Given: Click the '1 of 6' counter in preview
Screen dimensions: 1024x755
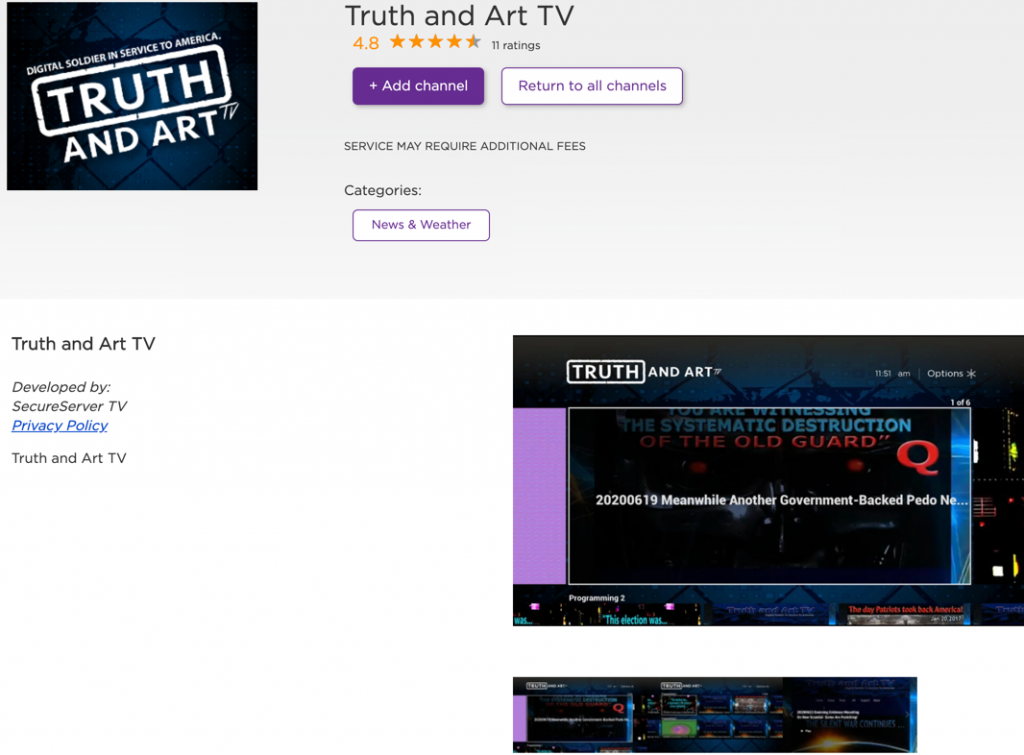Looking at the screenshot, I should pos(959,402).
